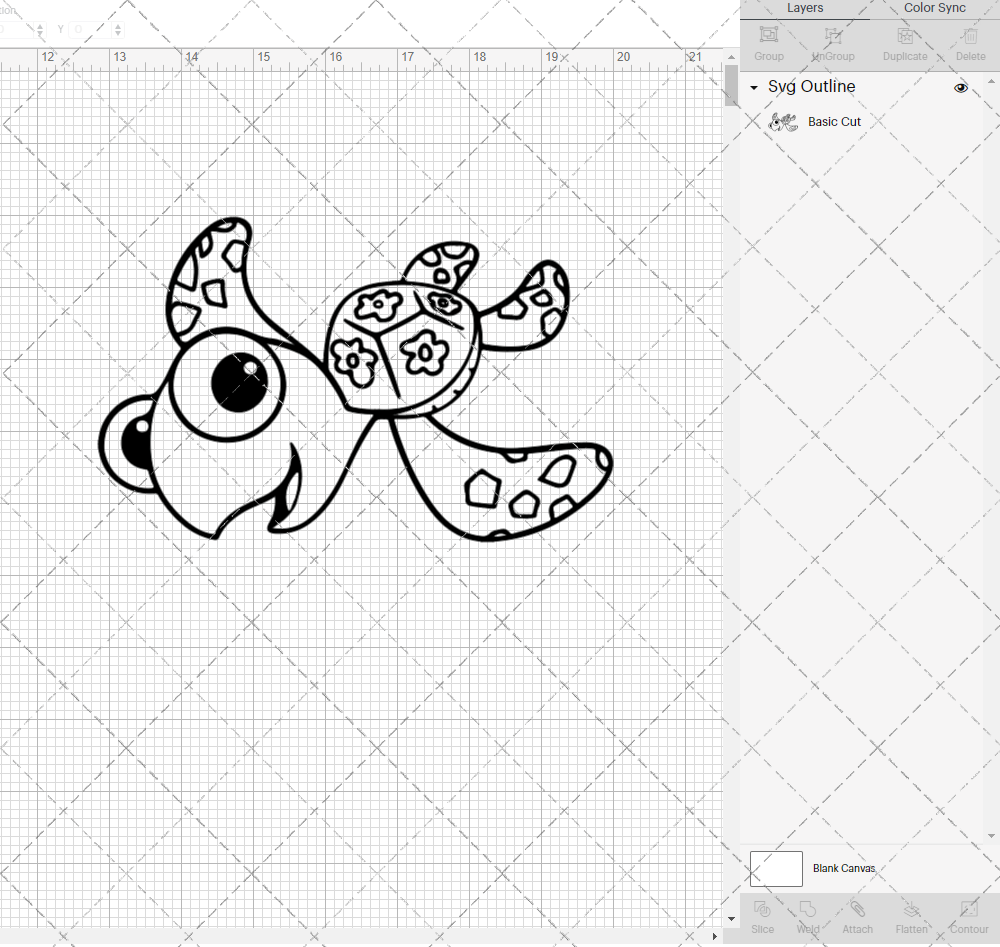Select the turtle outline image on canvas
Image resolution: width=1000 pixels, height=947 pixels.
pyautogui.click(x=356, y=379)
